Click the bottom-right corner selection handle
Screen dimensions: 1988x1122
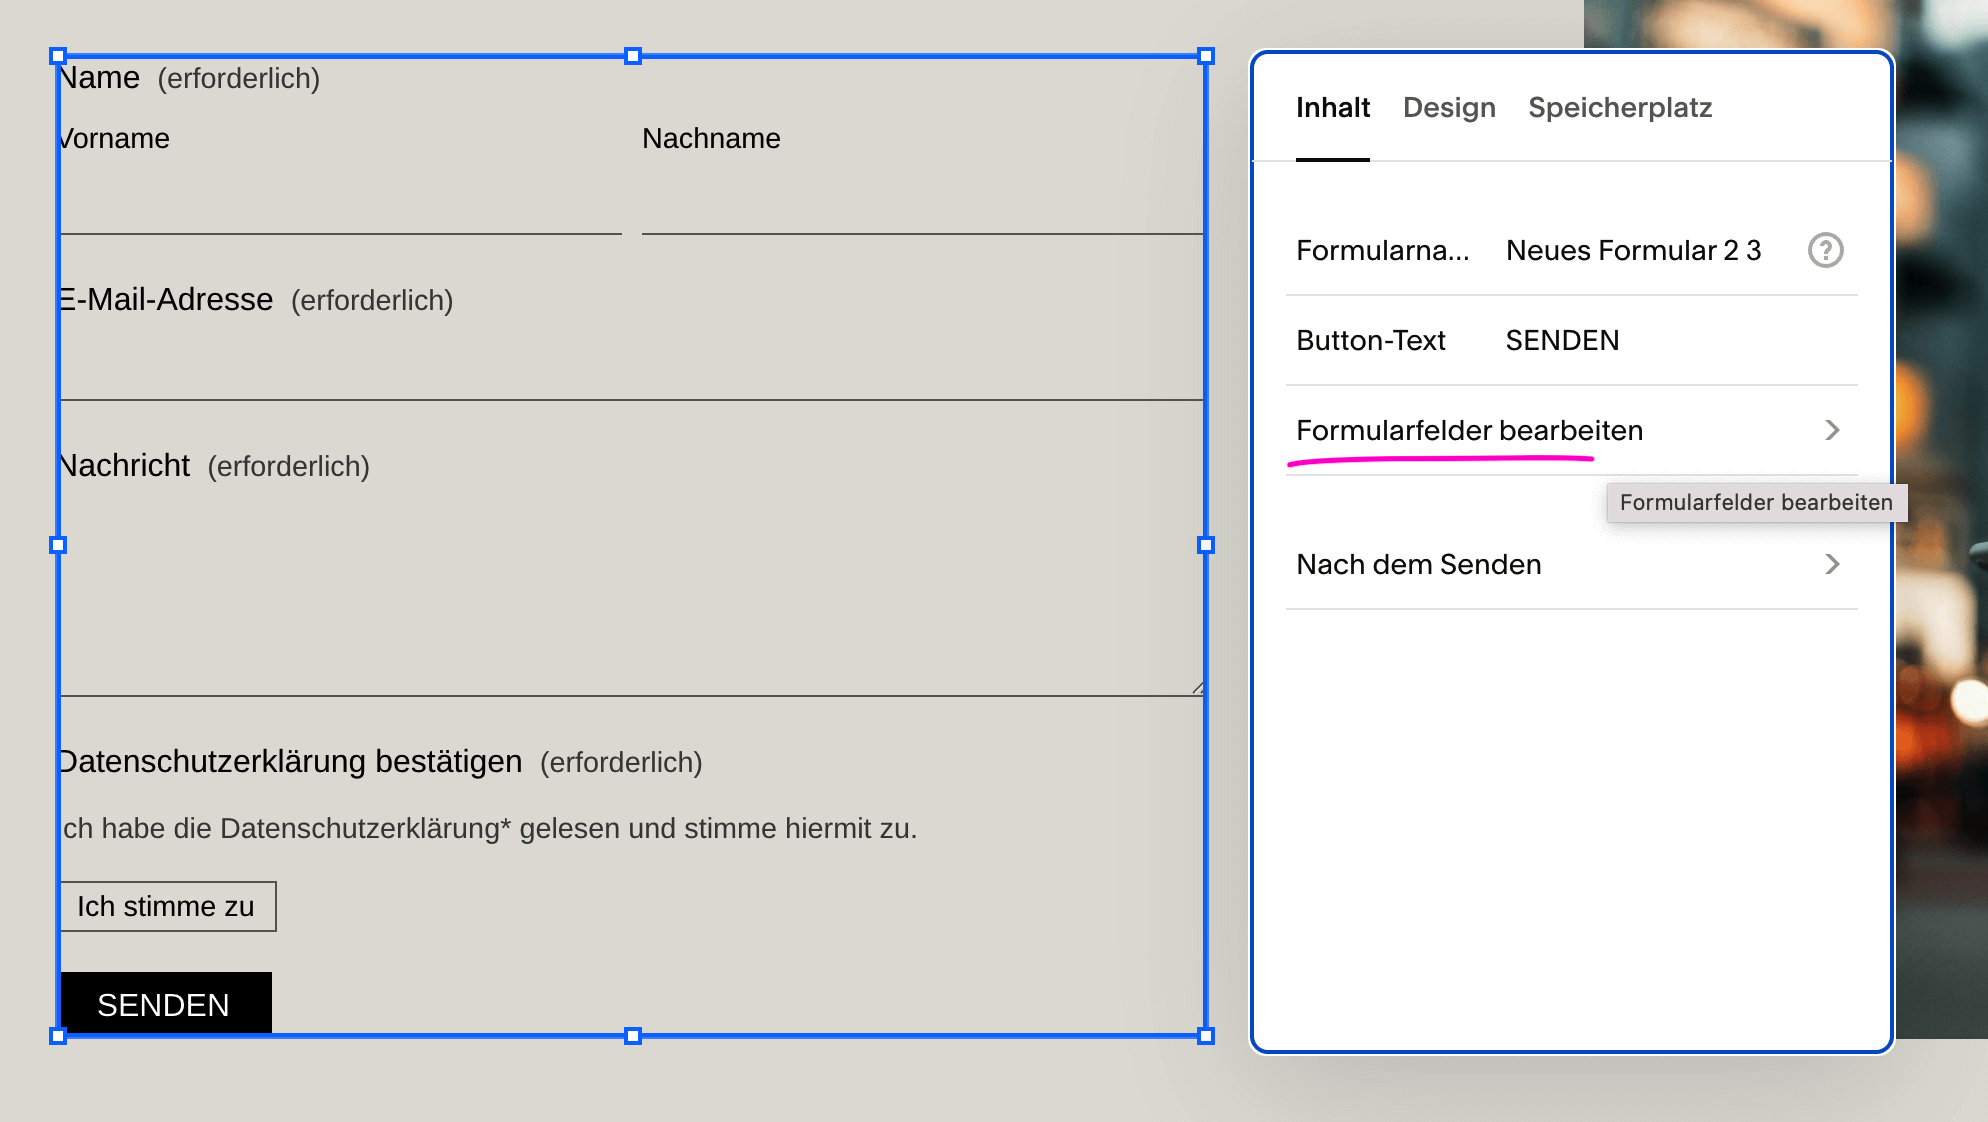click(x=1205, y=1036)
